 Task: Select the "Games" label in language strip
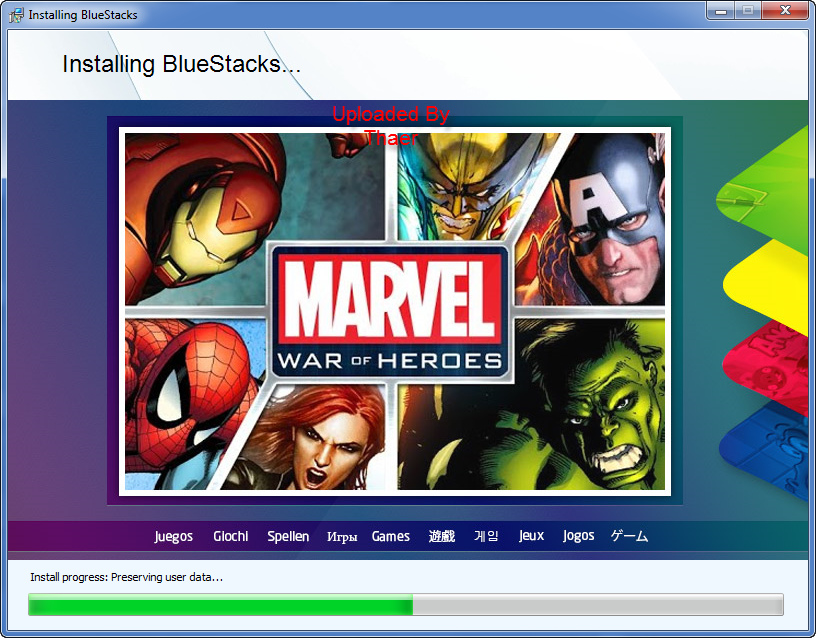coord(390,536)
